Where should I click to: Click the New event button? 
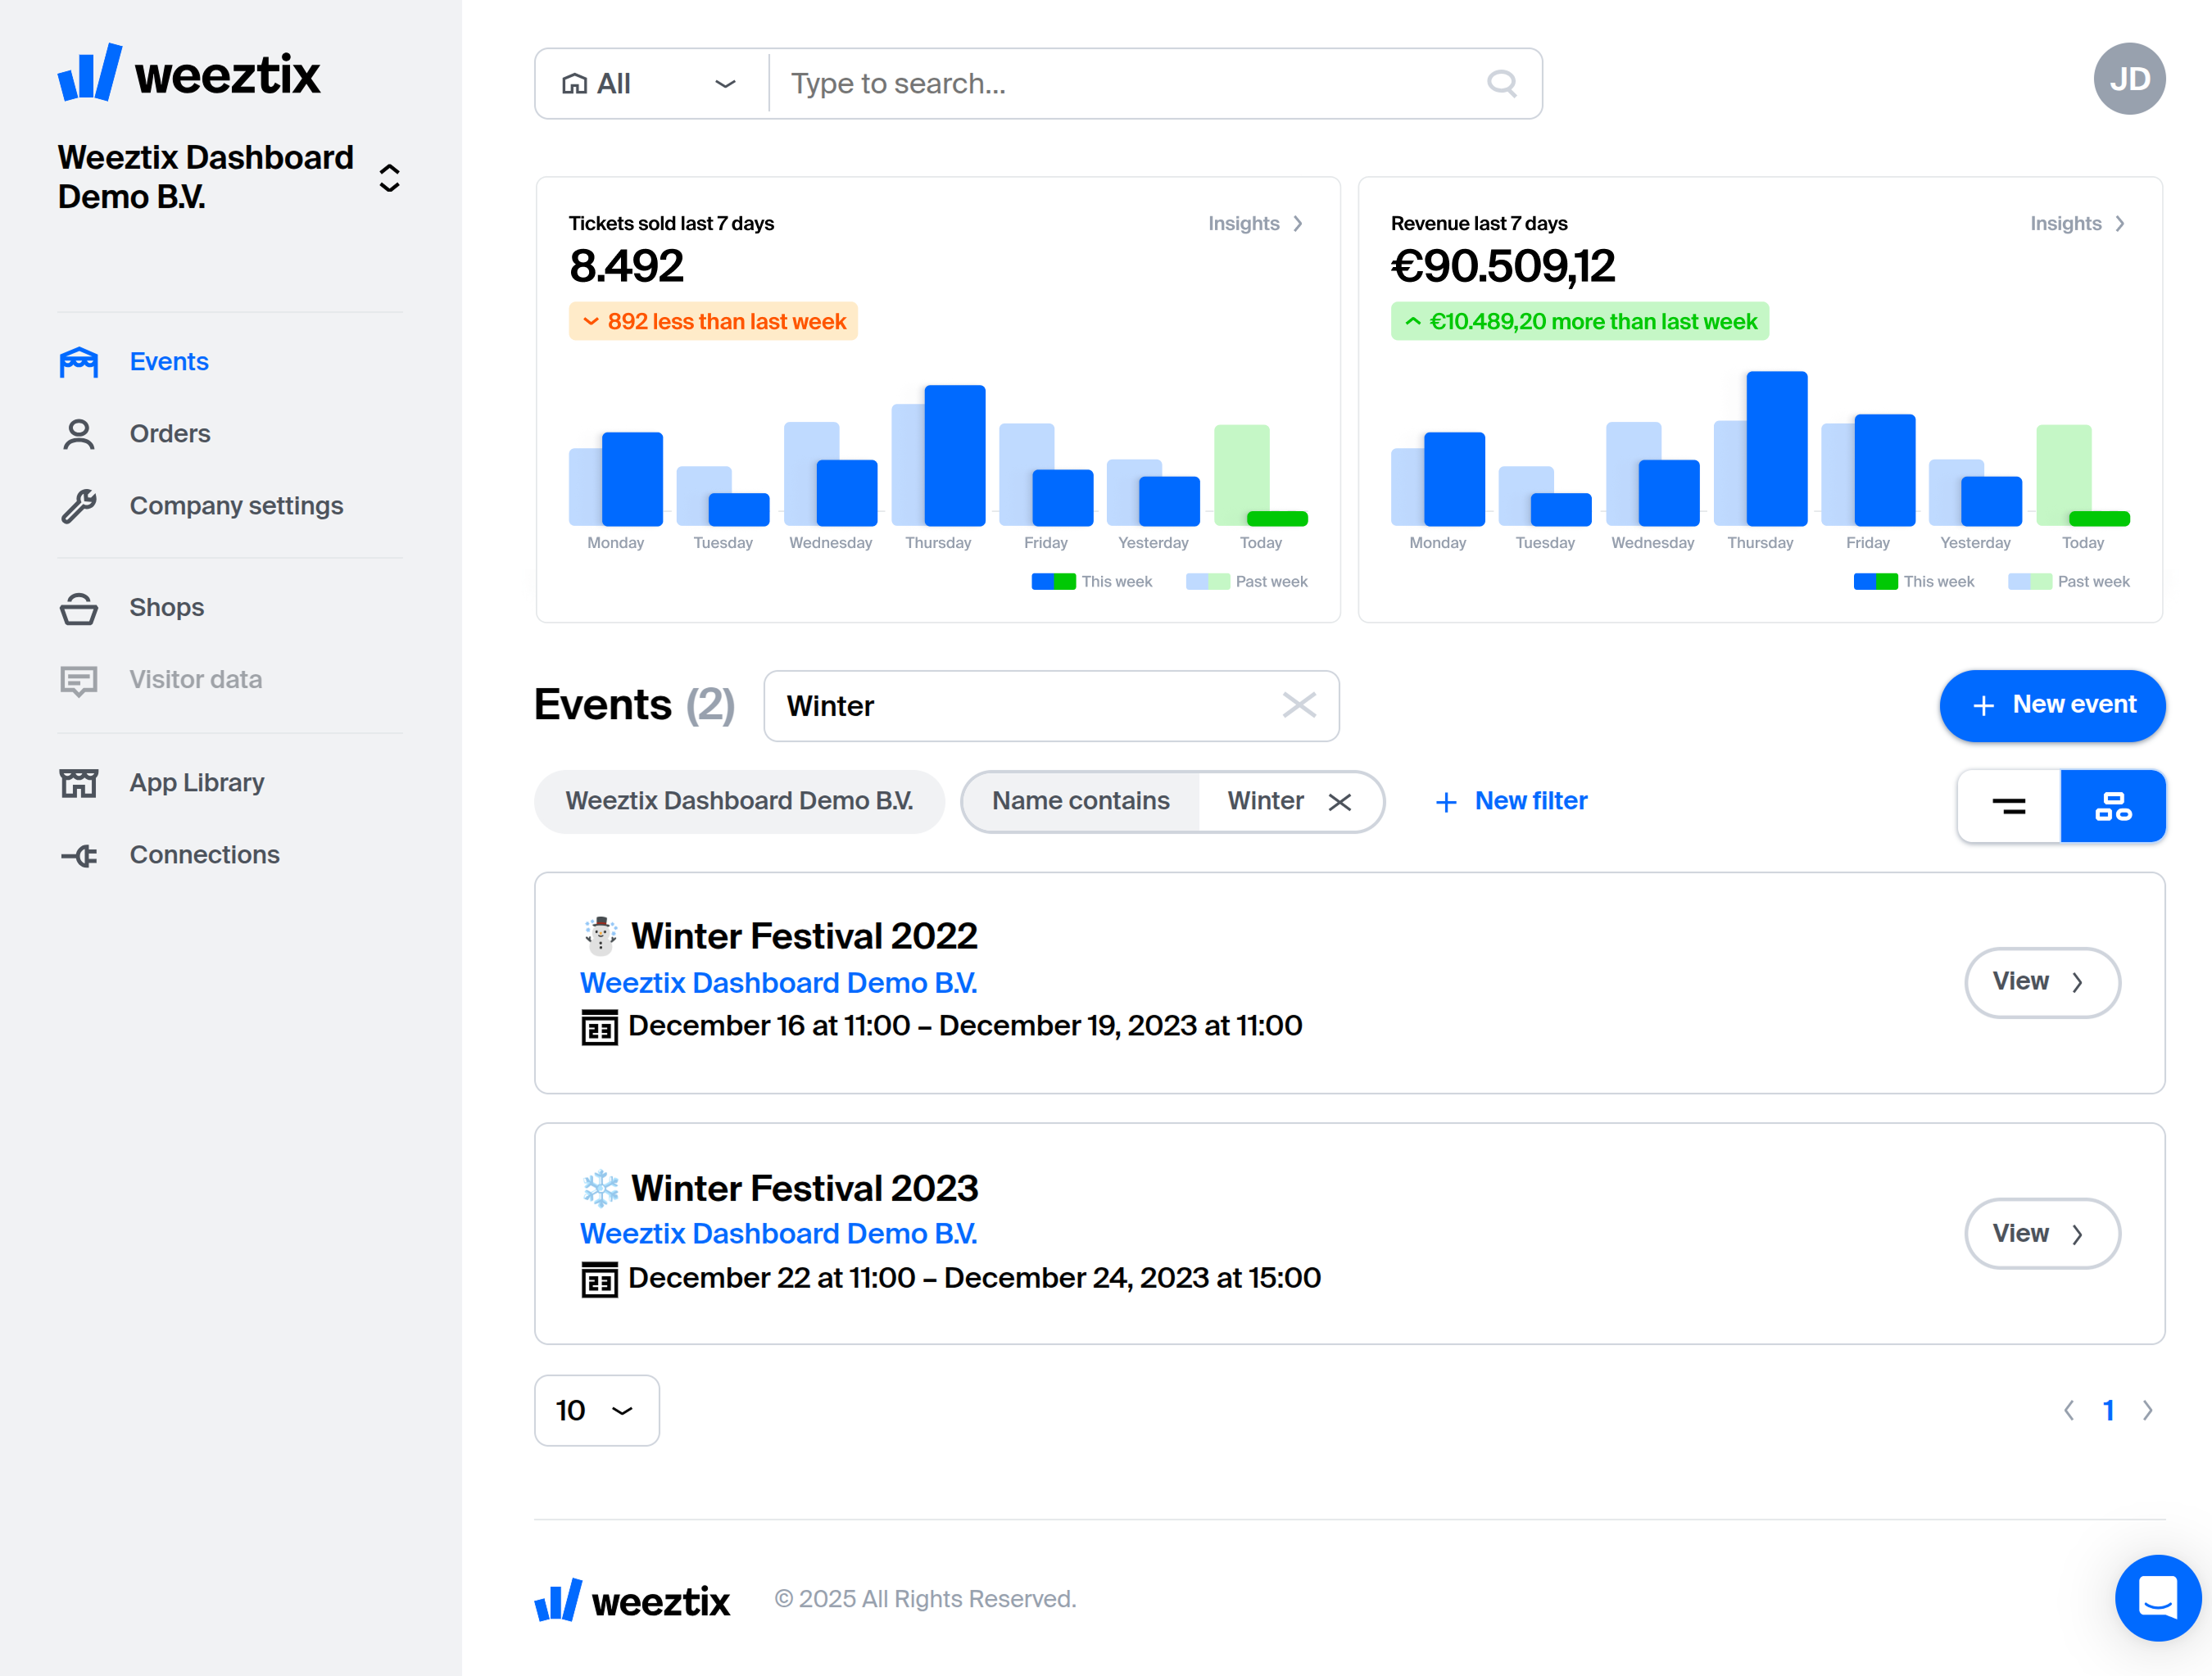click(2052, 705)
